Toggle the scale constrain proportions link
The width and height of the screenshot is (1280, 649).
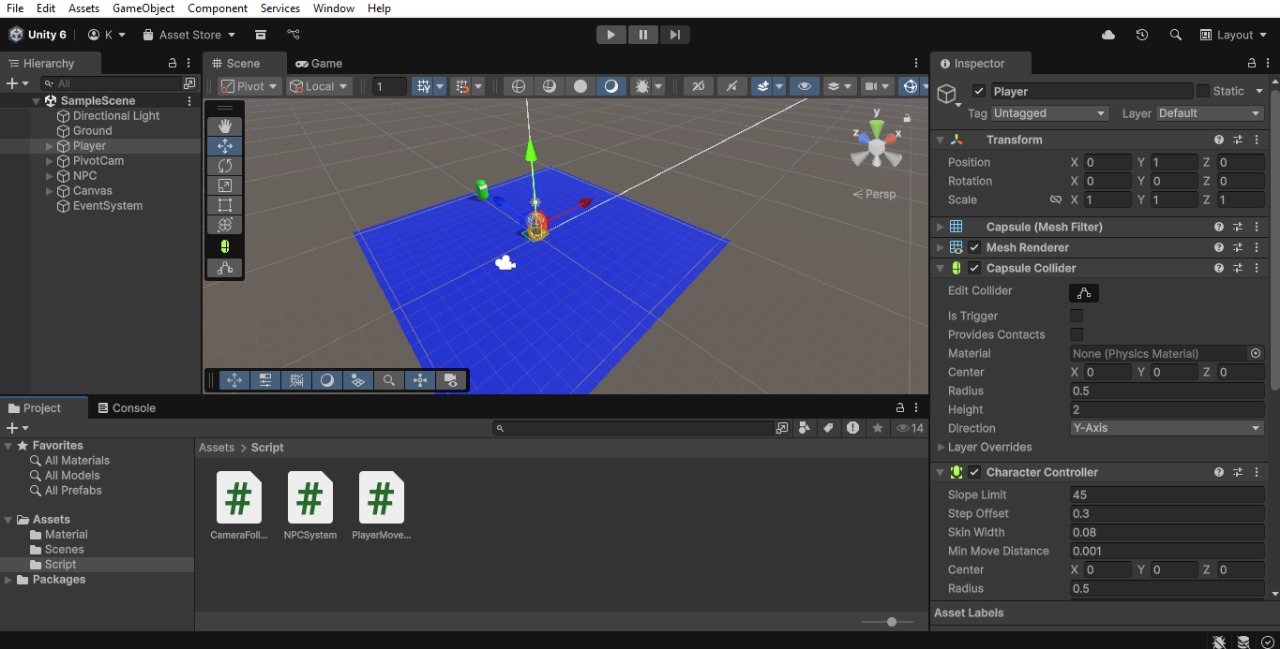pyautogui.click(x=1055, y=200)
